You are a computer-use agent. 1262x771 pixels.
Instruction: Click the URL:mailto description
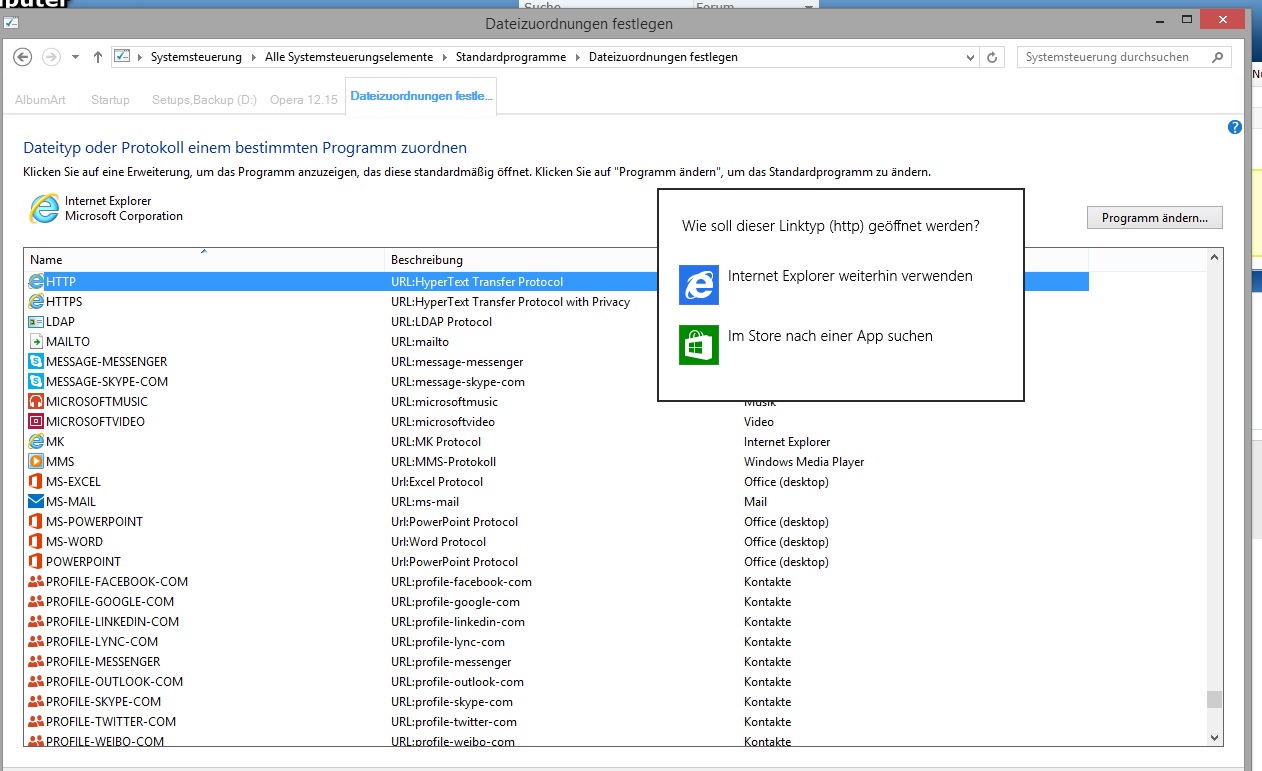420,342
